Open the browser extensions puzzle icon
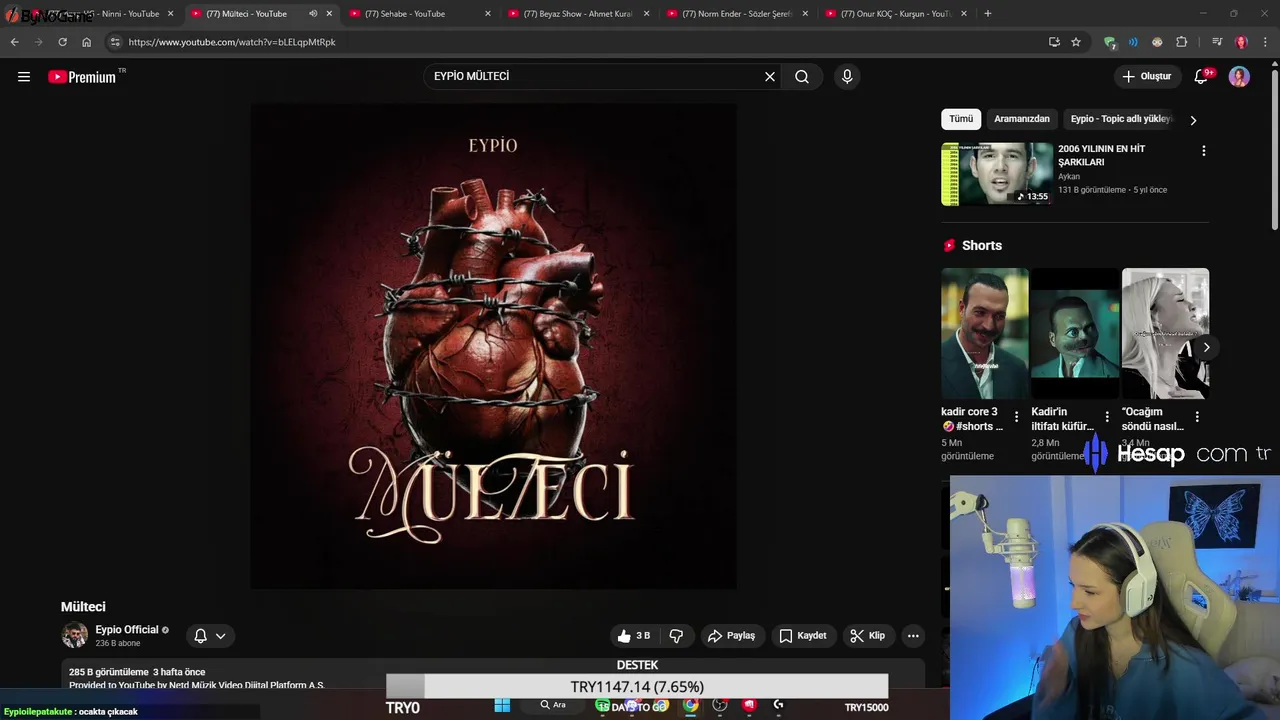 pyautogui.click(x=1181, y=42)
